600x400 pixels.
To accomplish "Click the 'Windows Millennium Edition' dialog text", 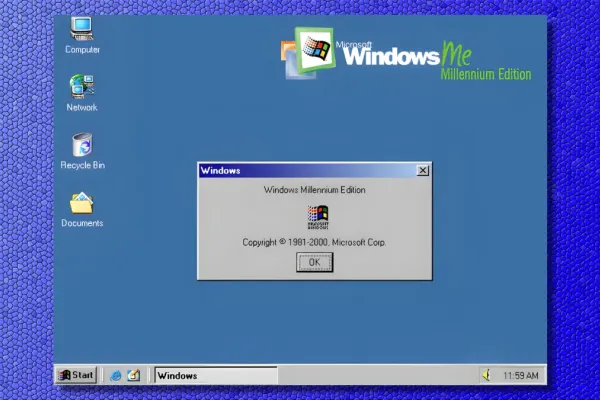I will pos(315,190).
